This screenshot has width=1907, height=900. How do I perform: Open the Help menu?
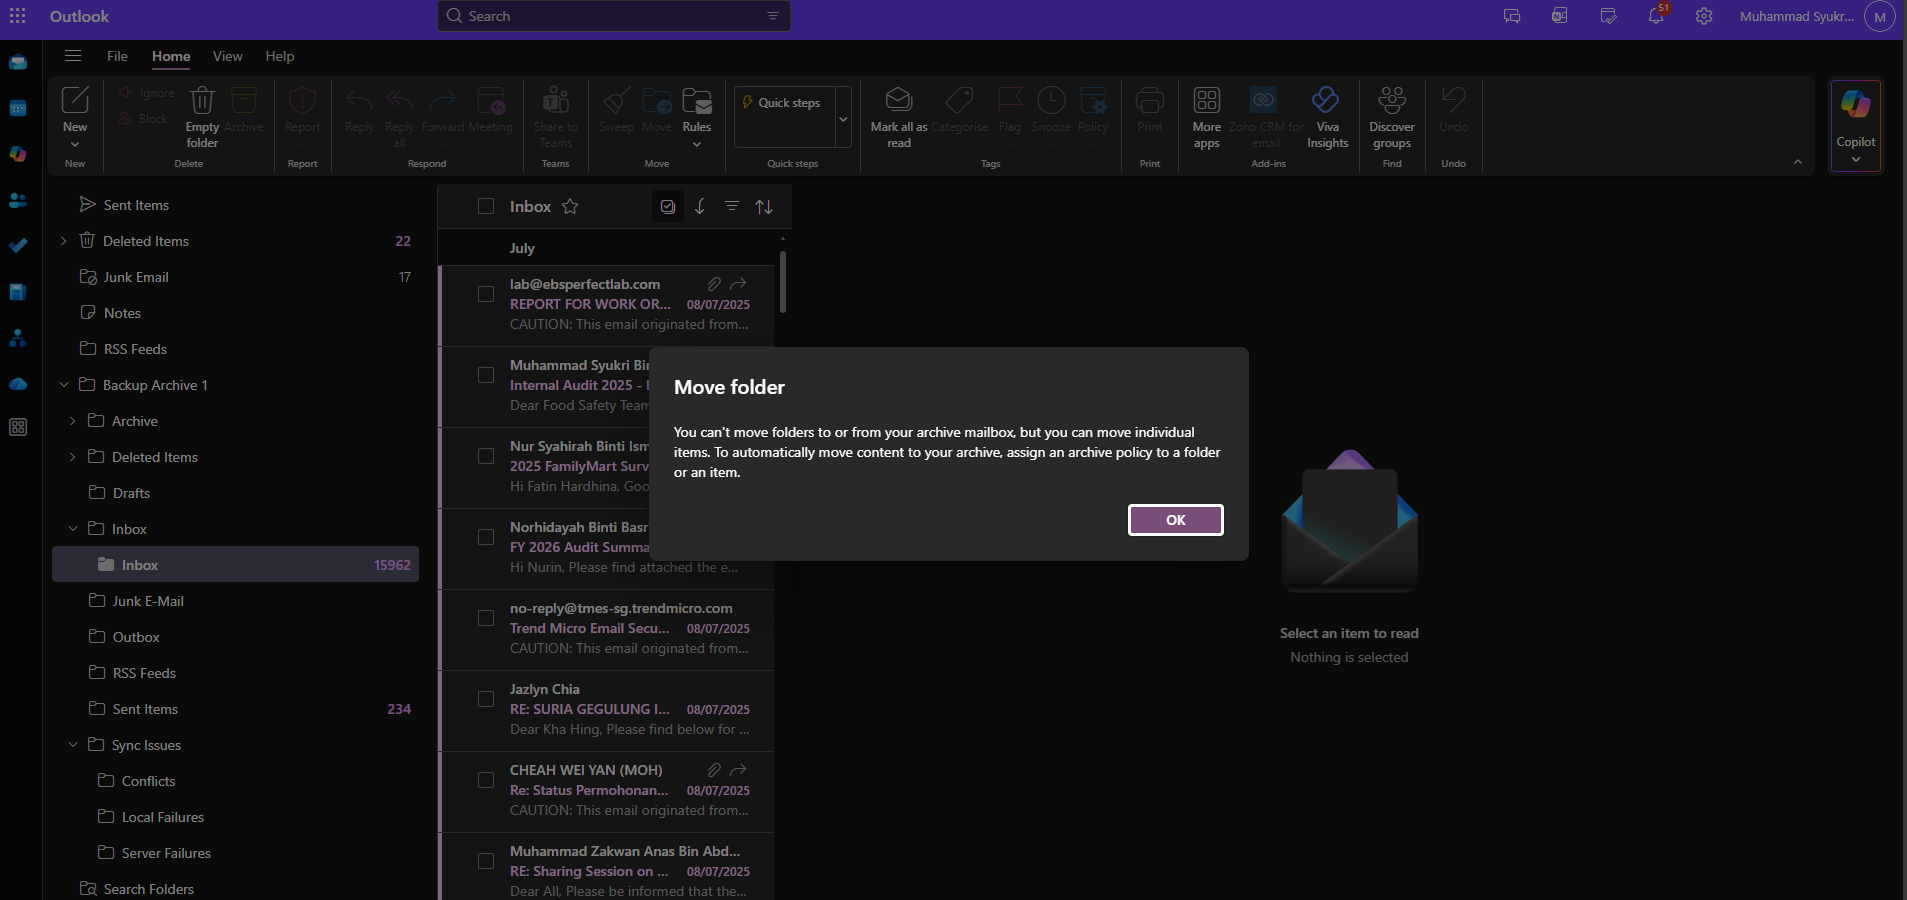[x=279, y=56]
